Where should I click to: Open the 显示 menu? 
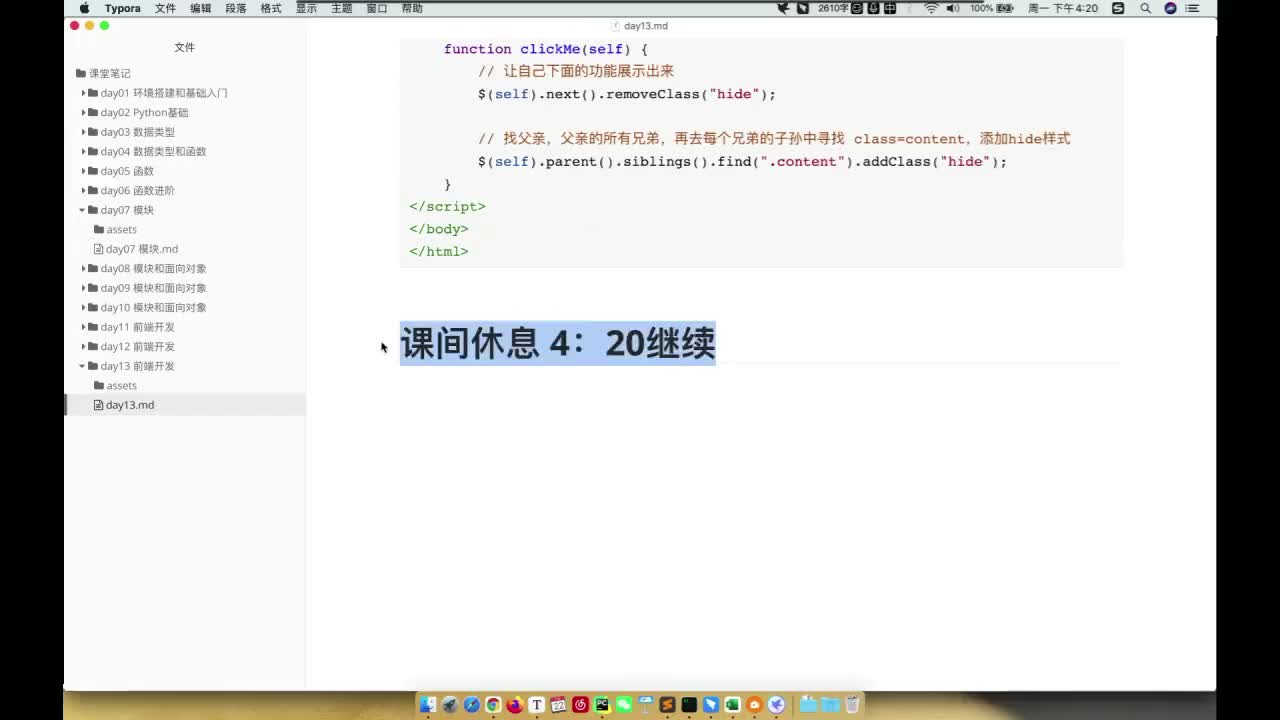(x=306, y=8)
